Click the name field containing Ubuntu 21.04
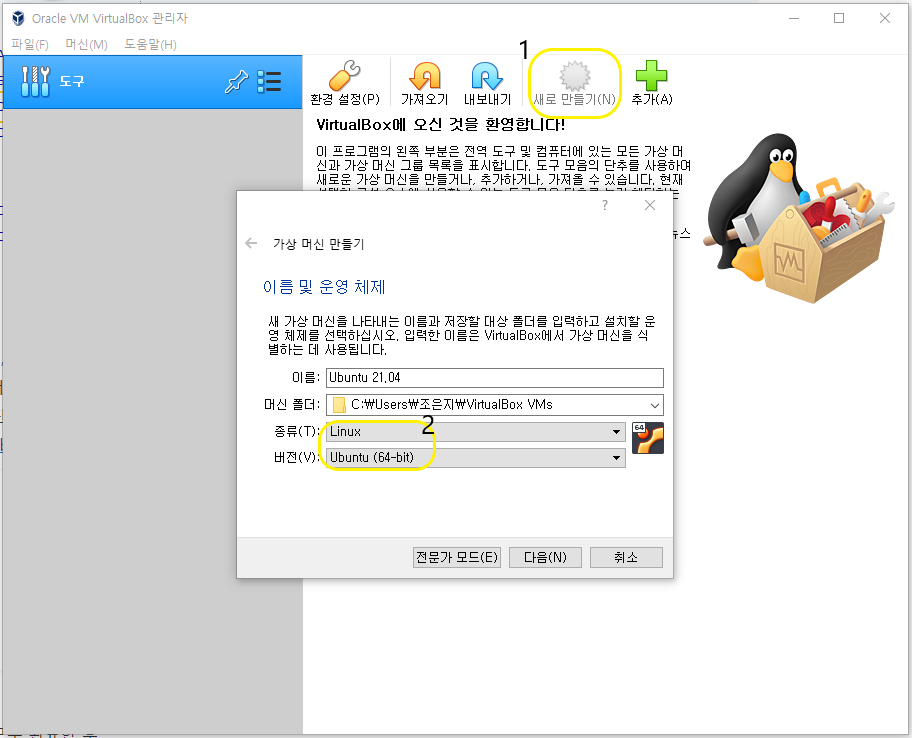The image size is (912, 738). 494,377
